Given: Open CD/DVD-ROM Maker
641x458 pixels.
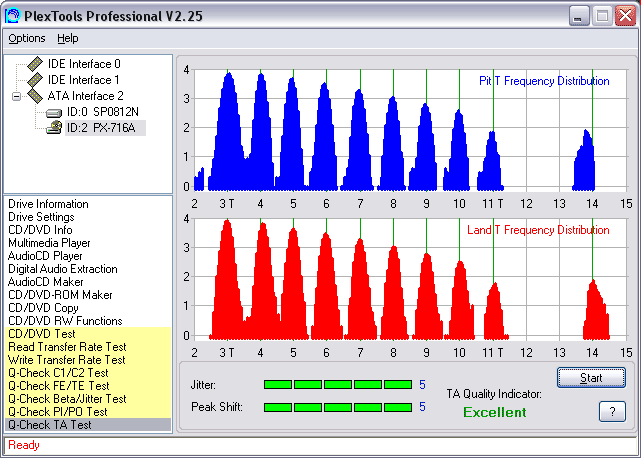Looking at the screenshot, I should [x=60, y=295].
